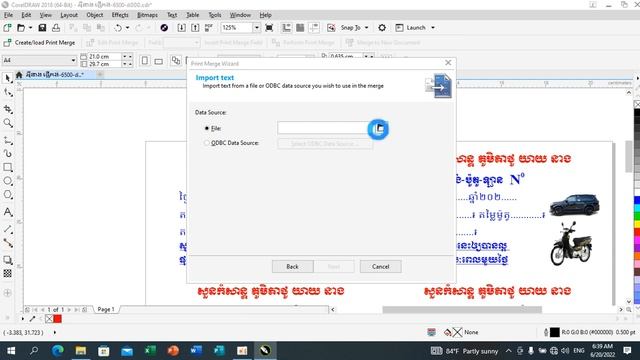
Task: Click the no-color swatch in document palette
Action: pos(49,319)
